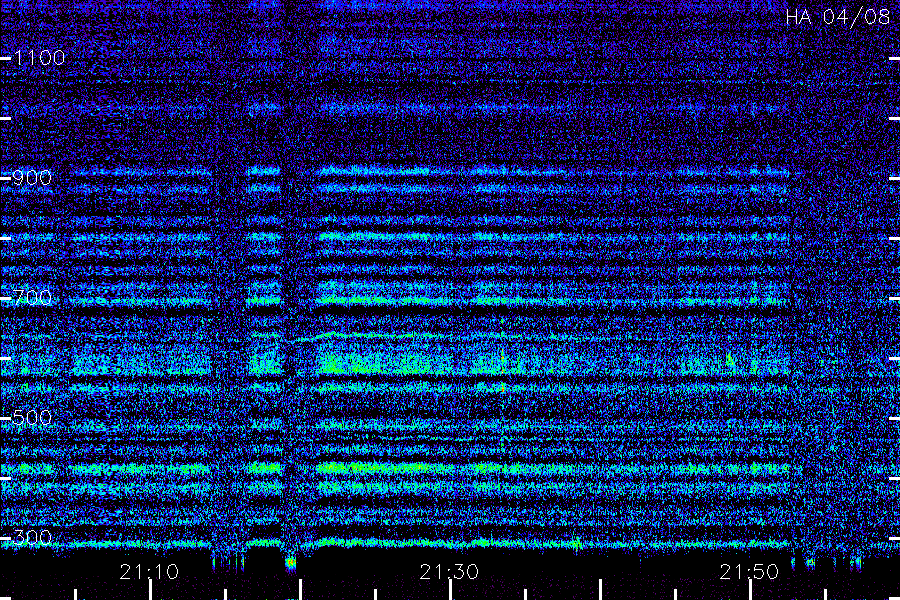Click the 21:30 time axis label

449,572
